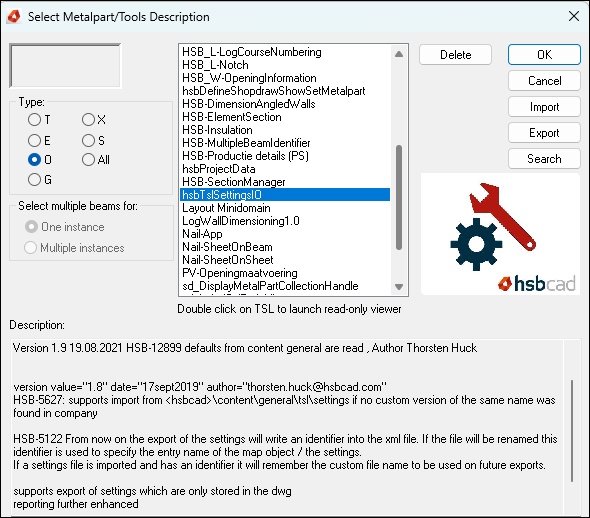Screen dimensions: 590x518
Task: Select highlighted hsbTslSettingsIO entry
Action: (285, 195)
